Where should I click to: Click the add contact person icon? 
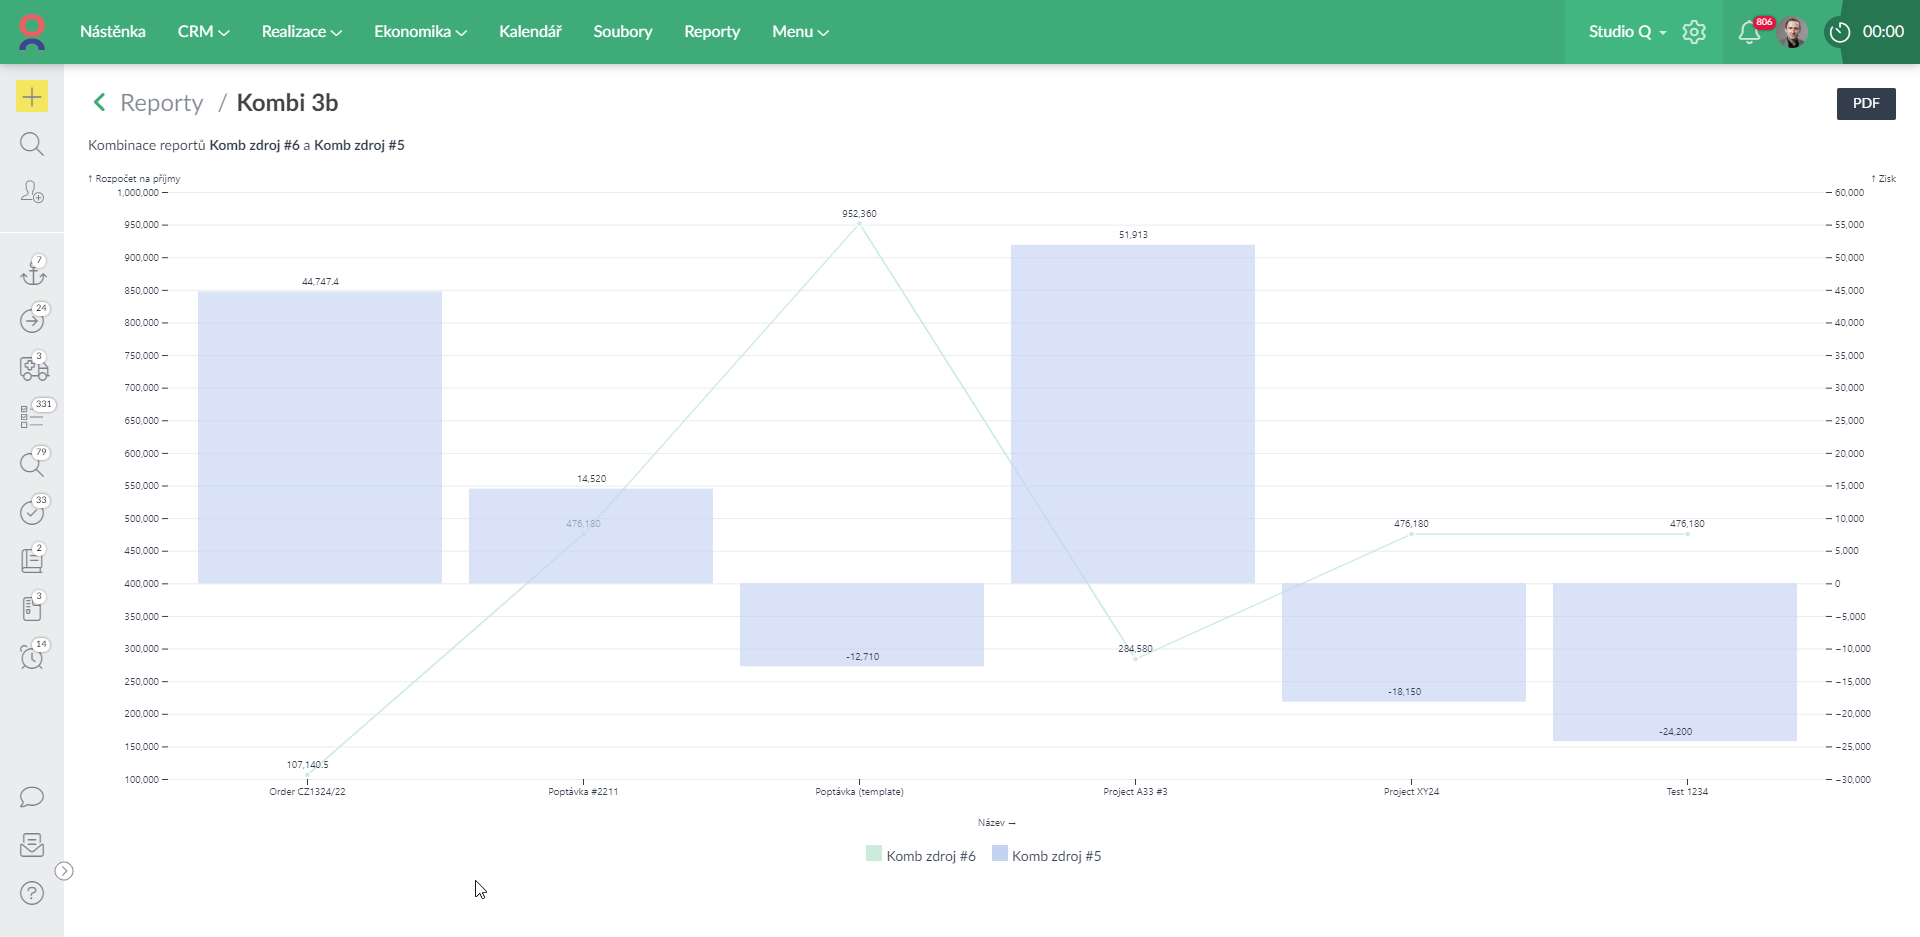pyautogui.click(x=32, y=192)
